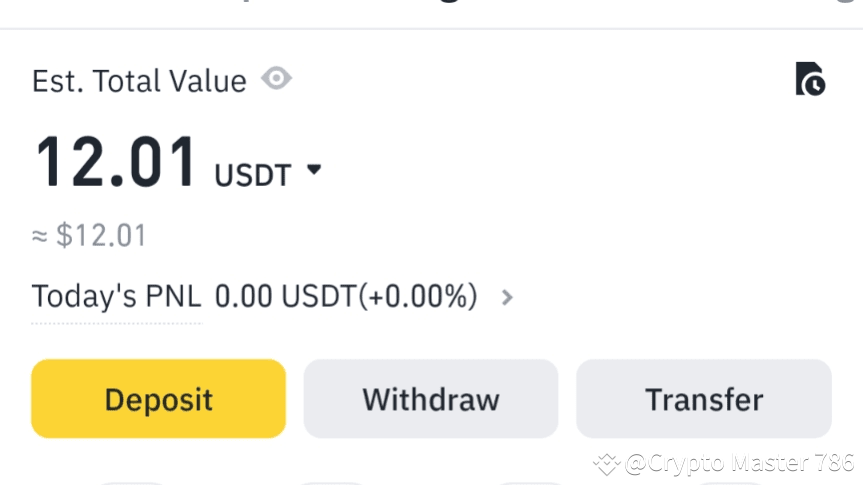Image resolution: width=863 pixels, height=485 pixels.
Task: Tap the Est. Total Value label
Action: (139, 81)
